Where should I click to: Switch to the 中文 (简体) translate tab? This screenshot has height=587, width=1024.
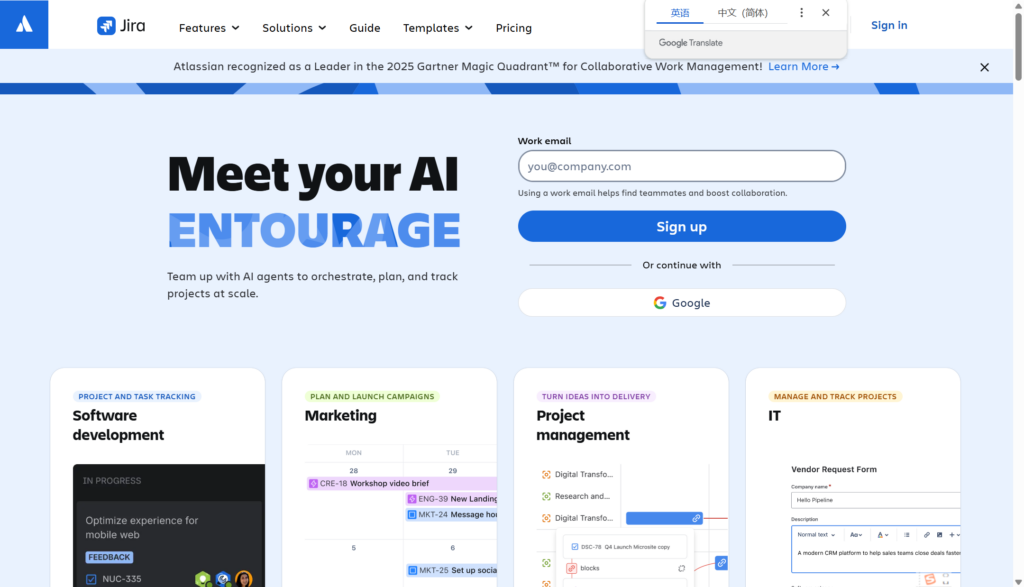point(742,13)
